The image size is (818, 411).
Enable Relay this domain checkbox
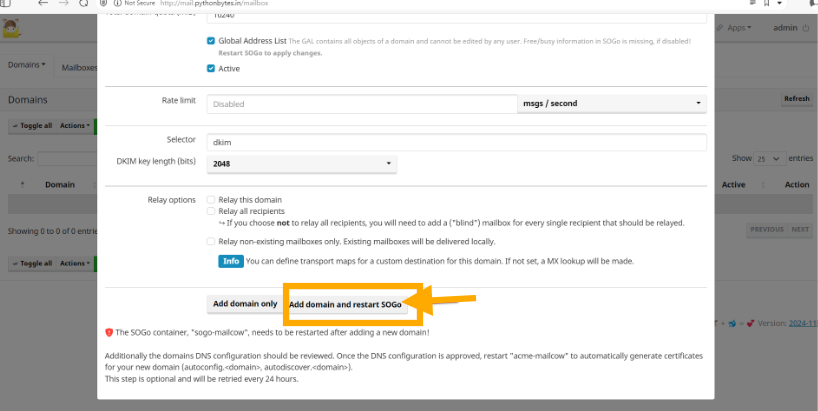(211, 200)
